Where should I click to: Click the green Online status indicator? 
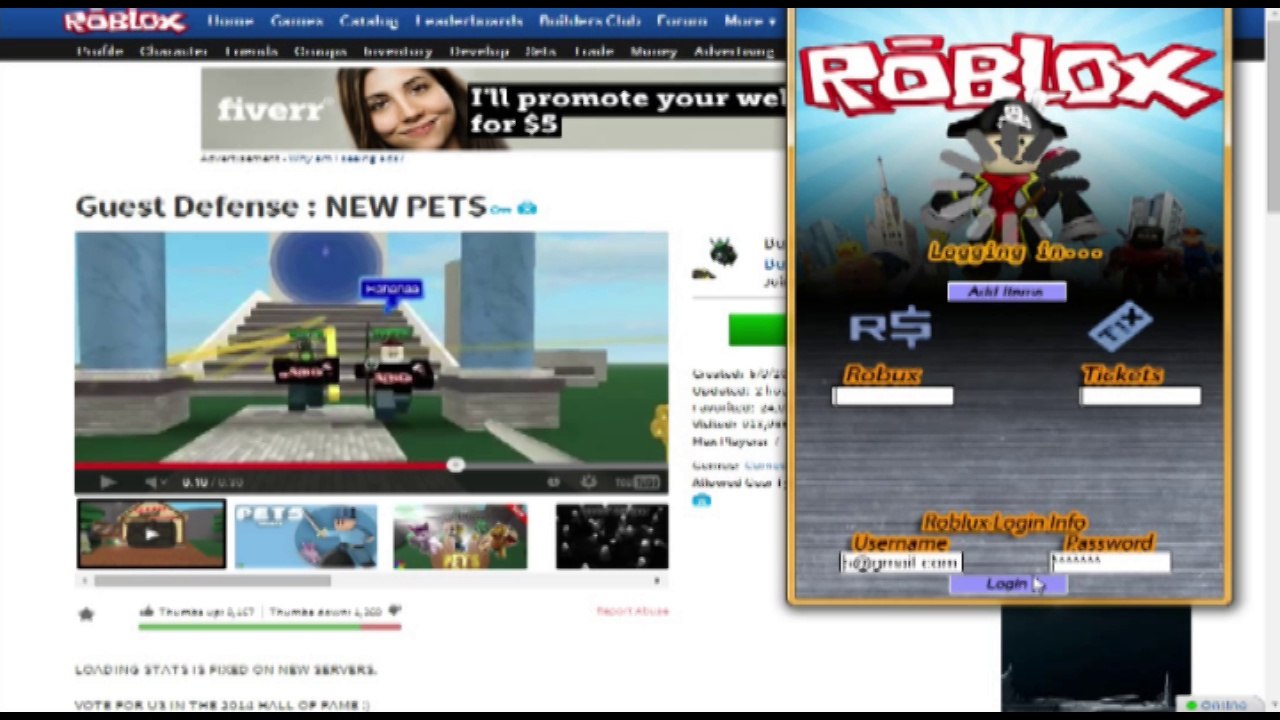click(1190, 705)
